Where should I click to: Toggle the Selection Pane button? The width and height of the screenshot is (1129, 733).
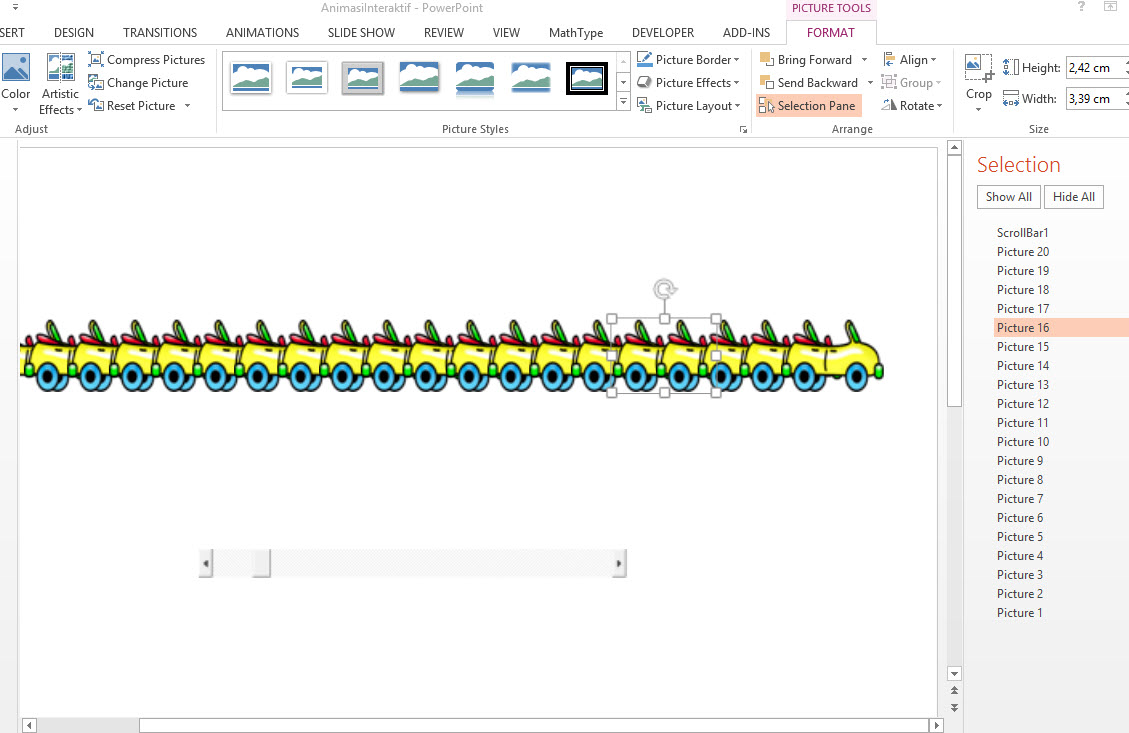click(808, 106)
